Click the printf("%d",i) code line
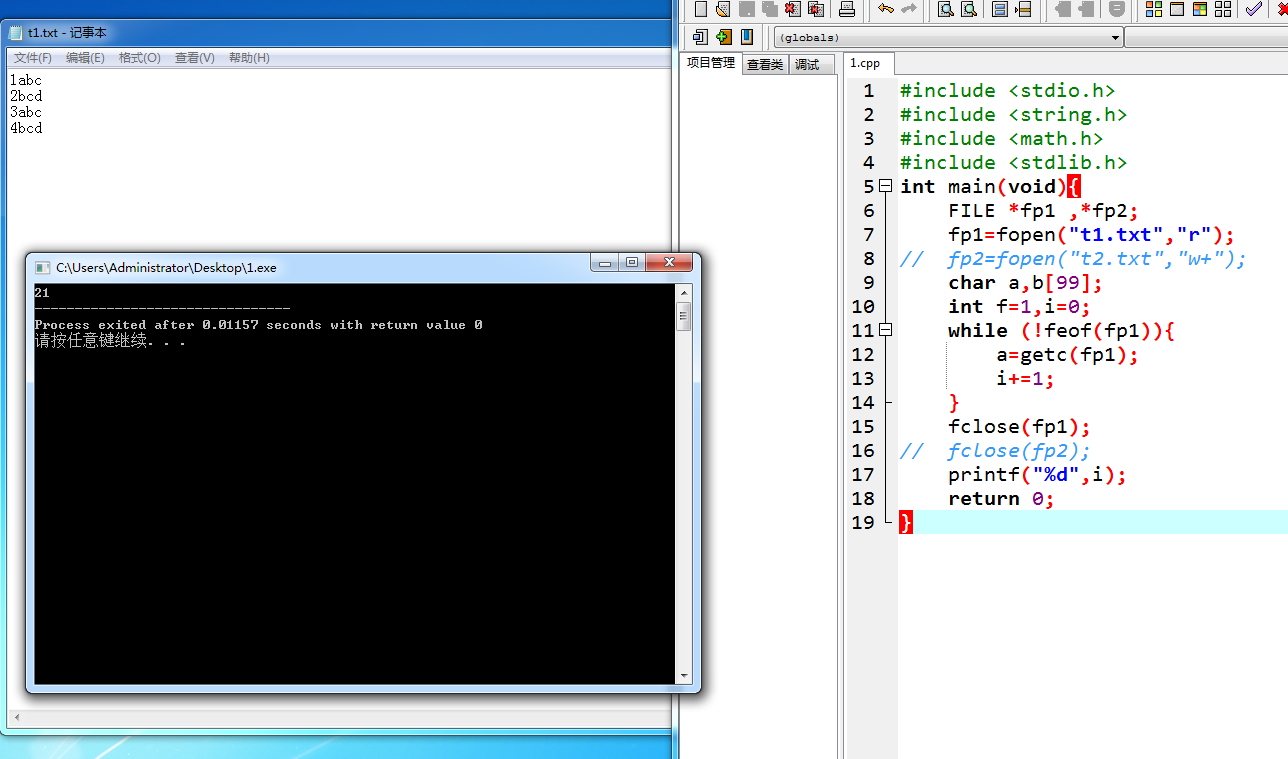1288x759 pixels. point(1037,474)
